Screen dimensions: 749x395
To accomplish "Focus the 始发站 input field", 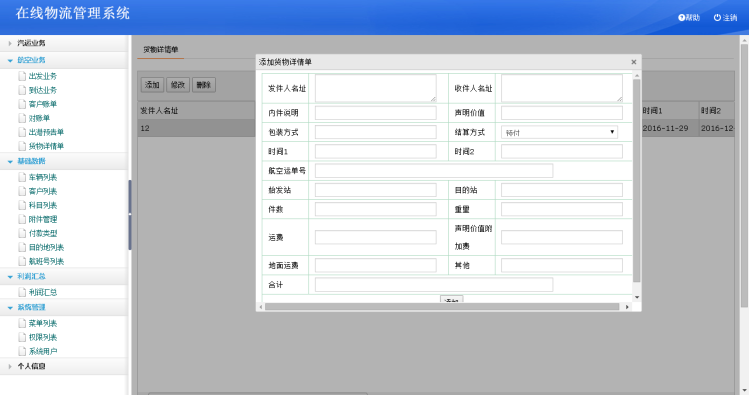I will [x=375, y=190].
